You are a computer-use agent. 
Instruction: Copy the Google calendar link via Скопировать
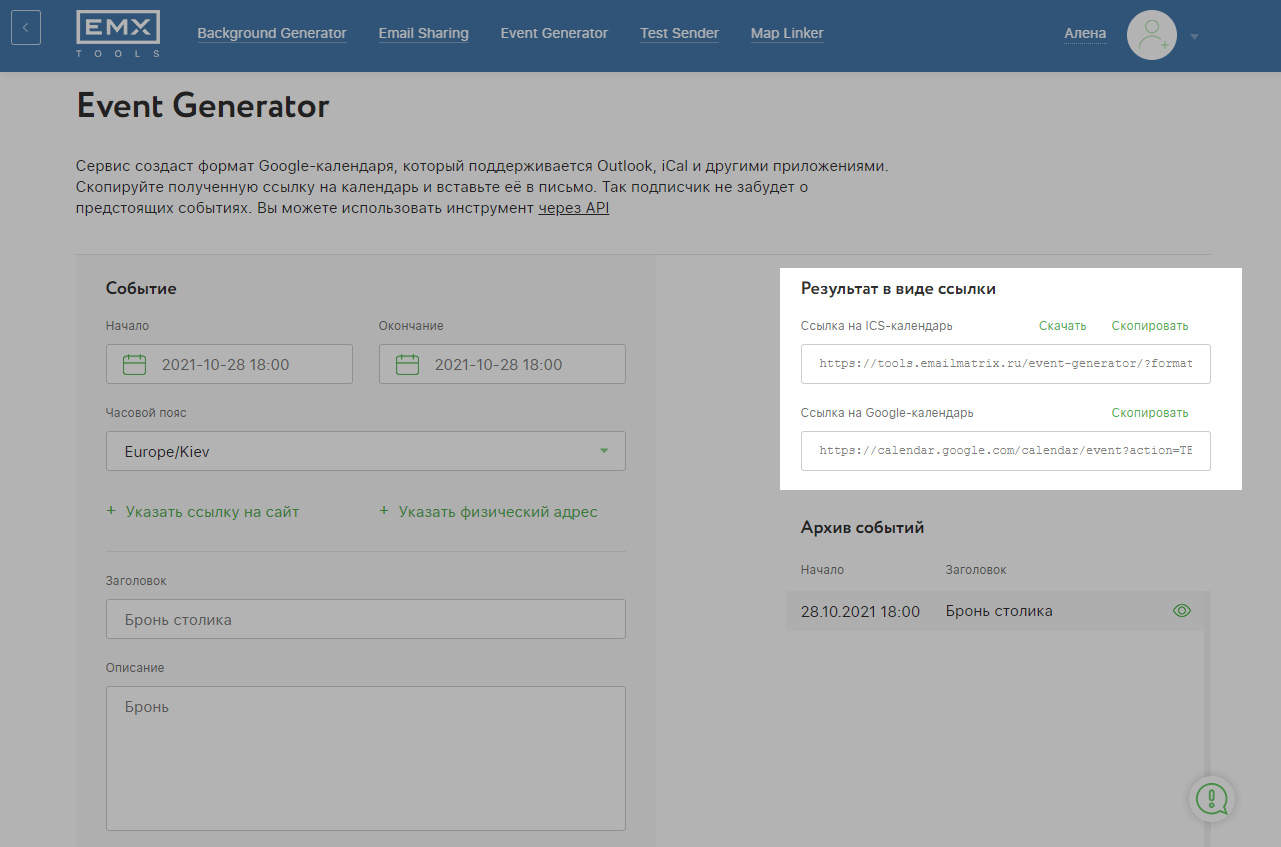pyautogui.click(x=1149, y=413)
